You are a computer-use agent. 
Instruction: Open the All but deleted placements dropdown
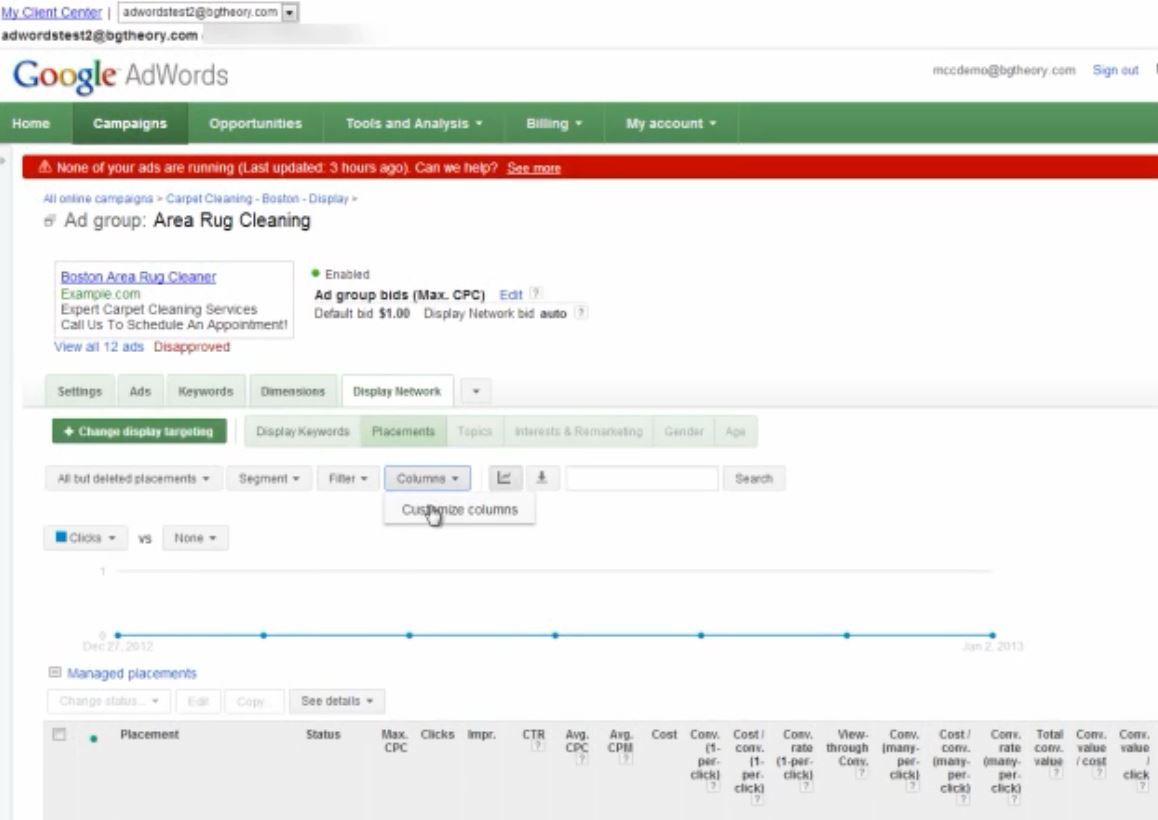pos(134,479)
